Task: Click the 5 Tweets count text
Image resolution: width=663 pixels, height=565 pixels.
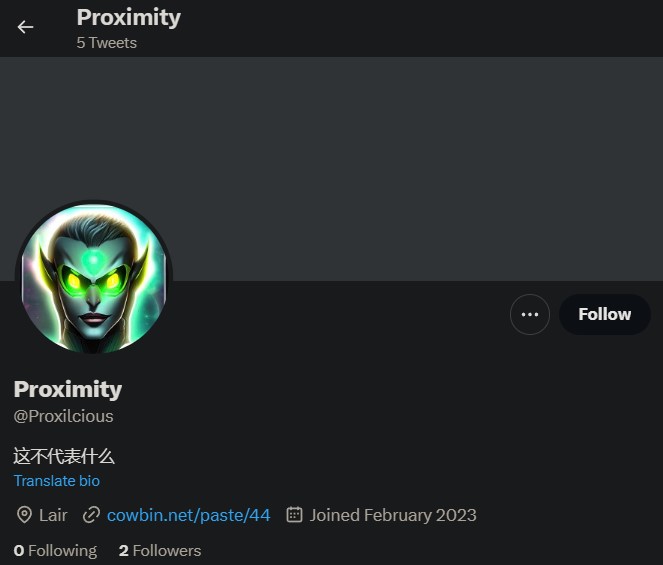Action: tap(107, 43)
